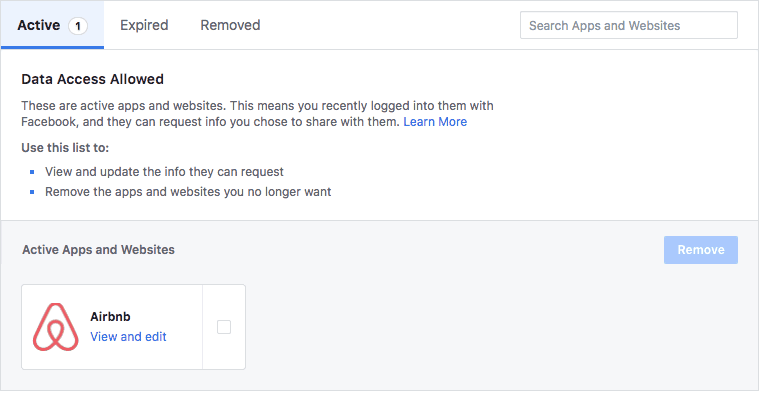Click the Data Access Allowed heading

[x=93, y=79]
